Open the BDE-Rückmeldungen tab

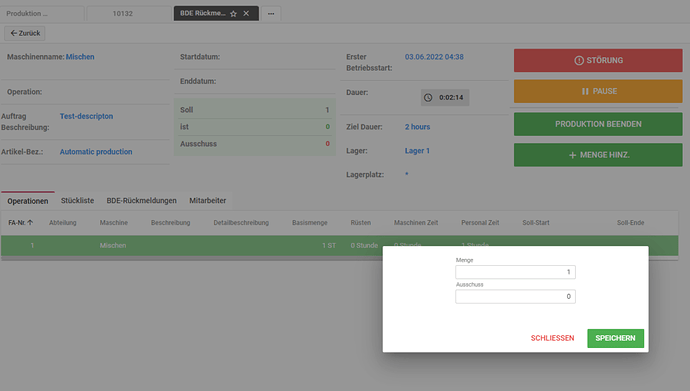coord(141,201)
